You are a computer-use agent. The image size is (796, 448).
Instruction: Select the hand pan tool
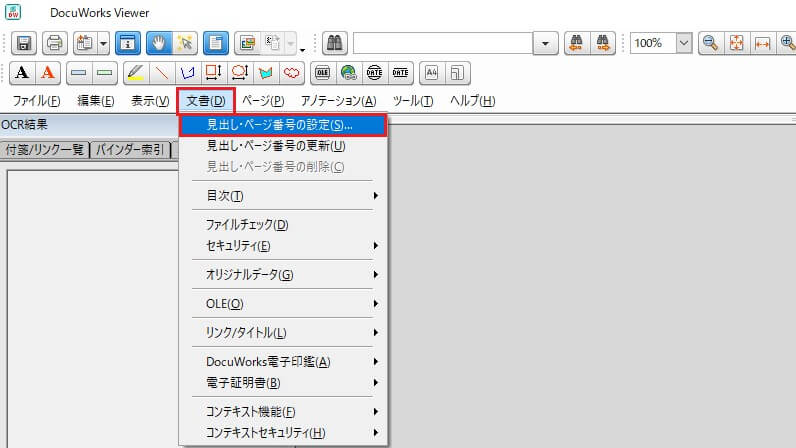click(x=159, y=43)
